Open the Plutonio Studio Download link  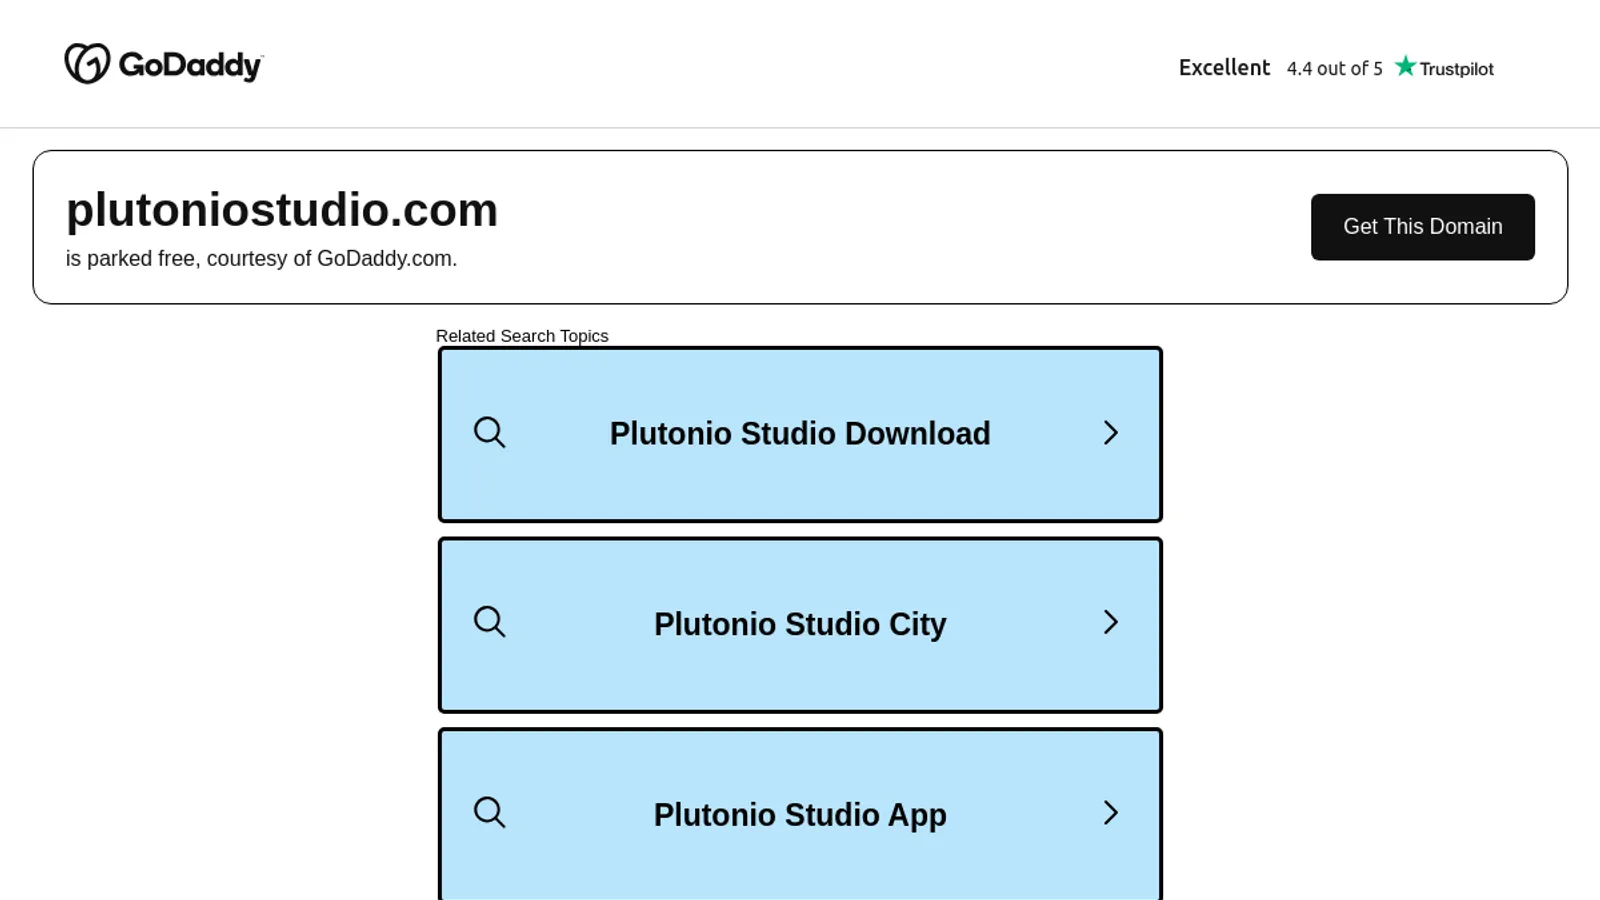click(x=800, y=434)
